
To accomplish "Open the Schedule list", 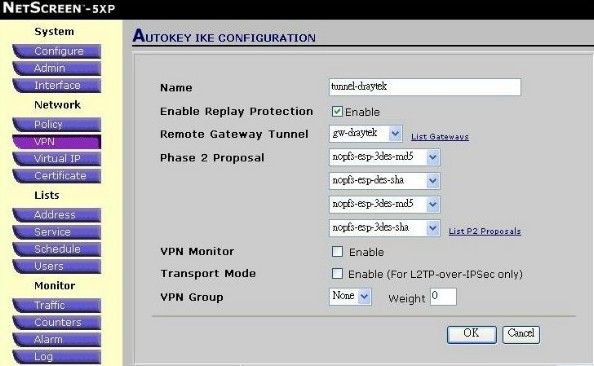I will coord(57,249).
